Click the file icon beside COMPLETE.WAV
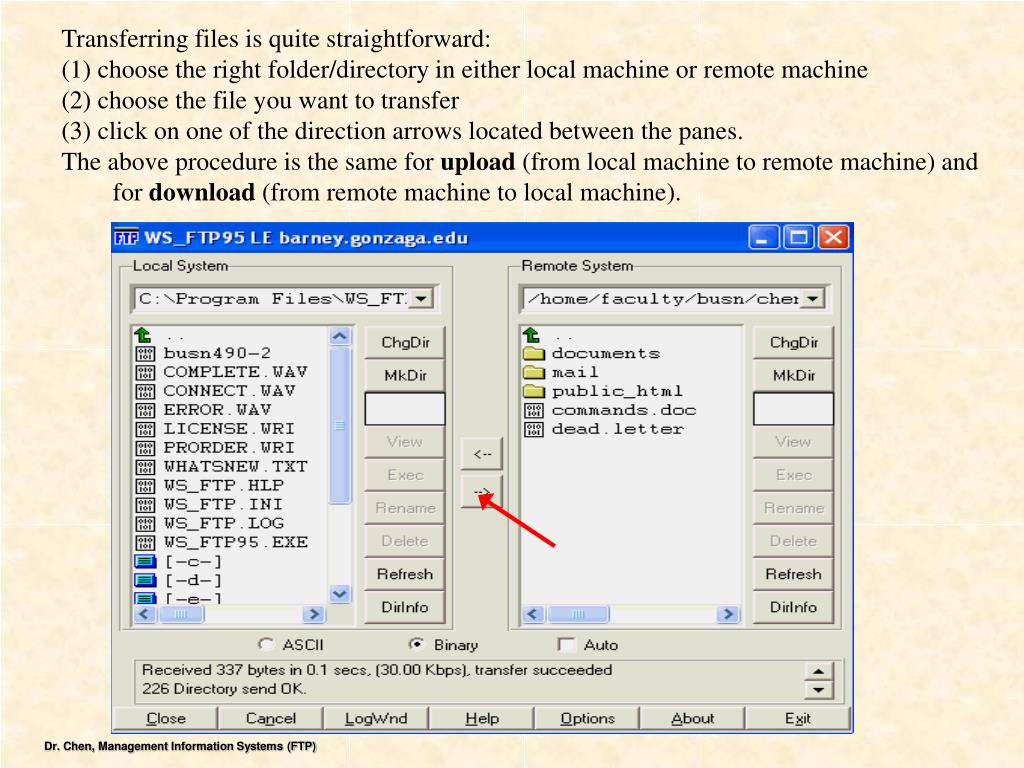The height and width of the screenshot is (768, 1024). pyautogui.click(x=145, y=373)
